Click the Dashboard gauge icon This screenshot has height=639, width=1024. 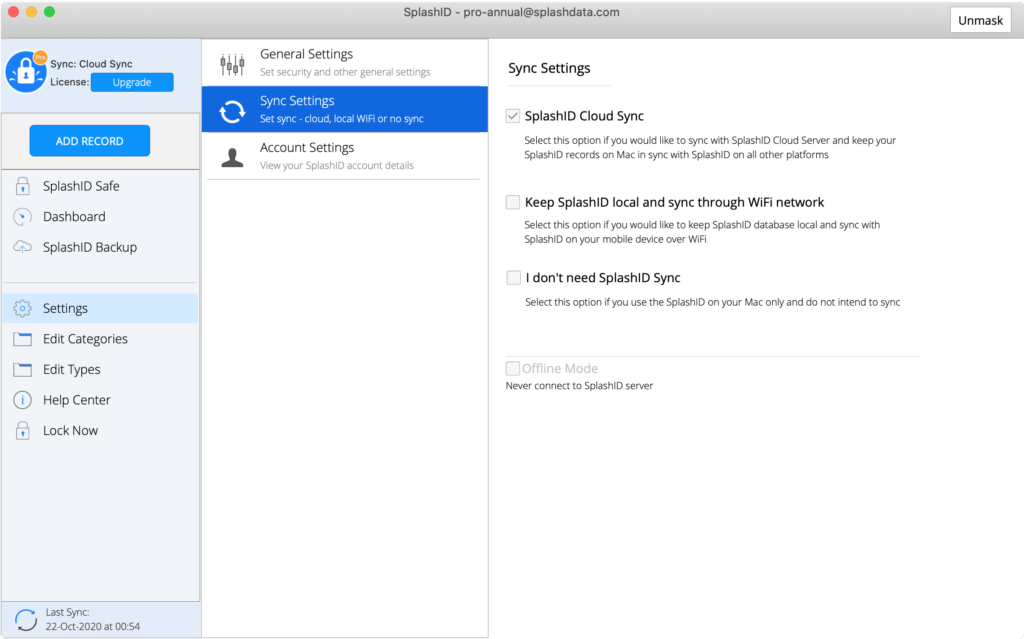click(x=22, y=217)
